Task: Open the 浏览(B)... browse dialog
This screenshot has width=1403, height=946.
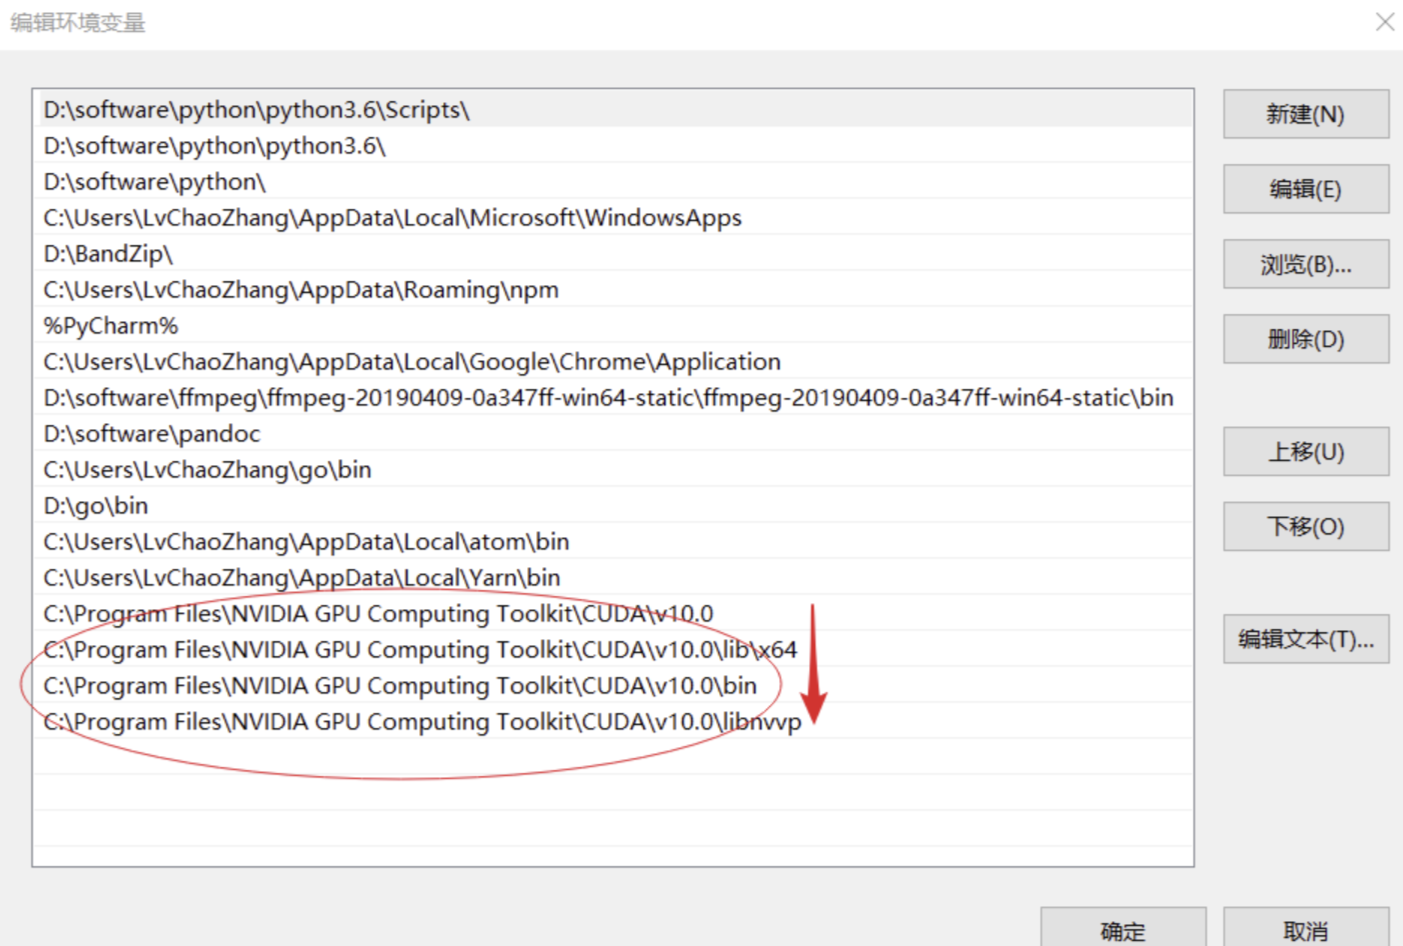Action: click(1305, 264)
